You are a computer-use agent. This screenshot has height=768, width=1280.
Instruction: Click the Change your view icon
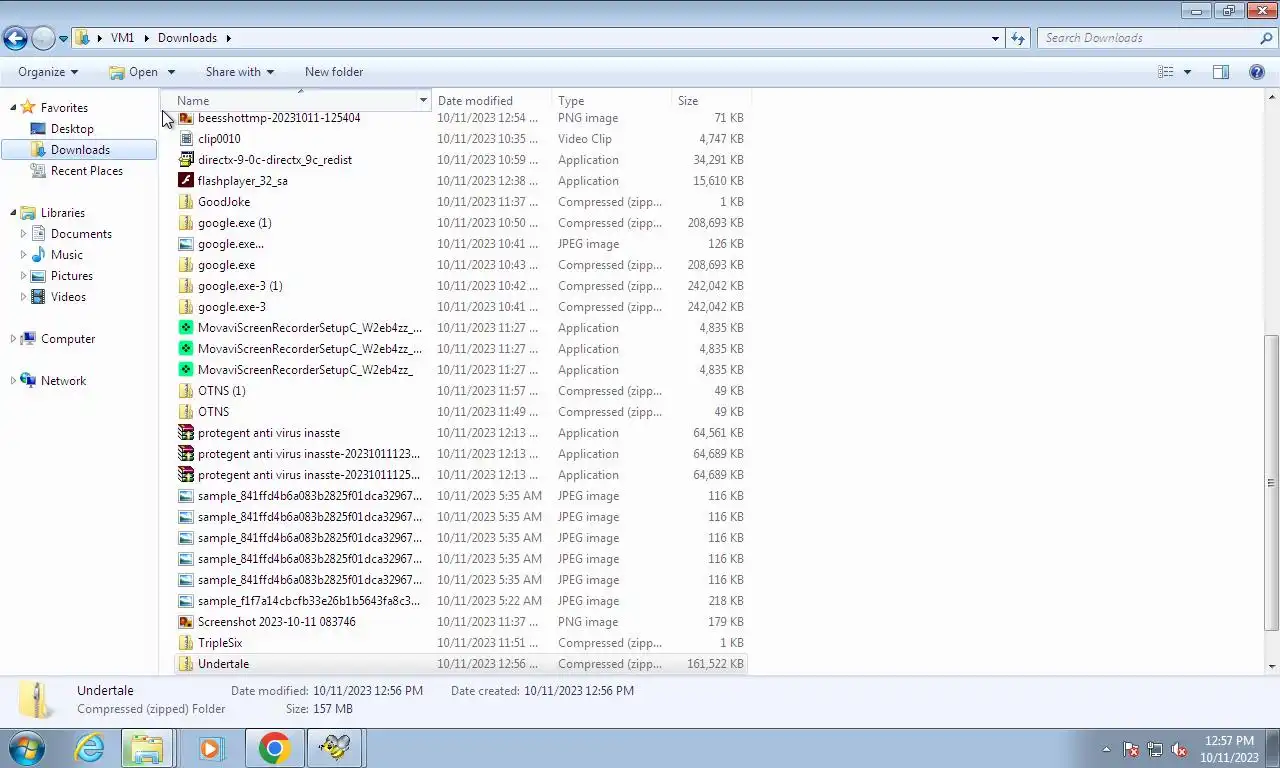click(1166, 72)
